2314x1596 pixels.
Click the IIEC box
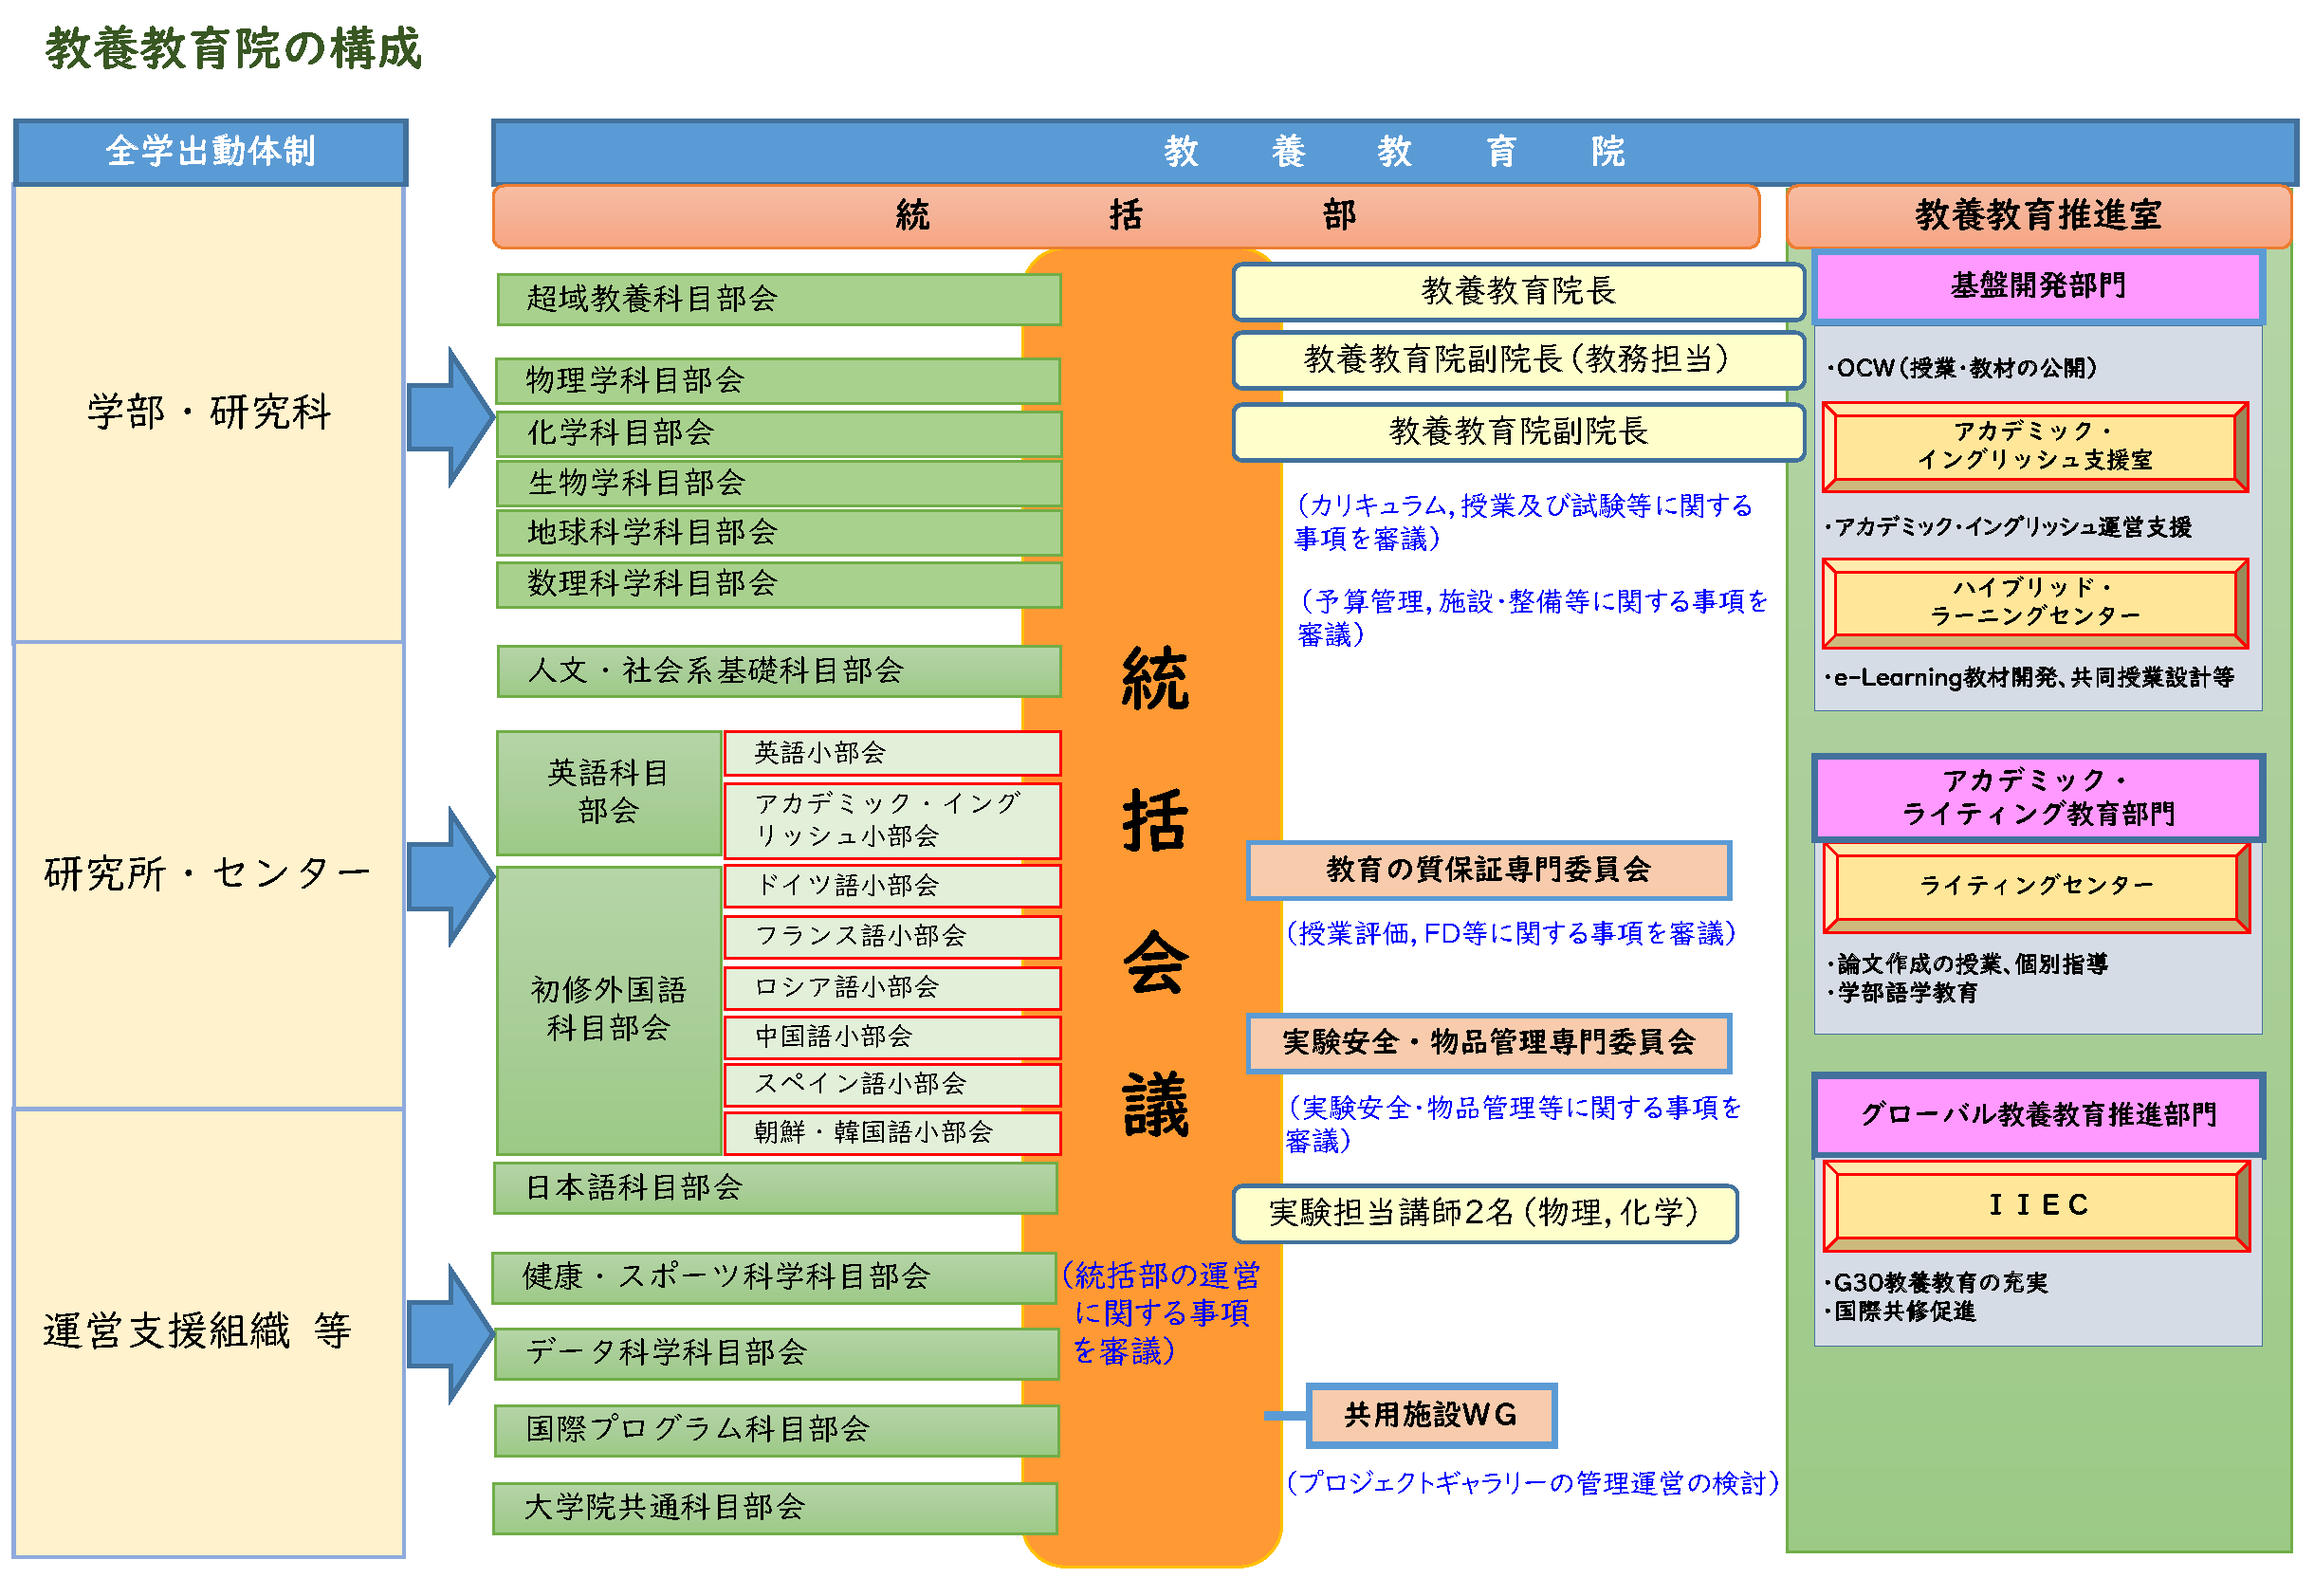pos(2036,1206)
